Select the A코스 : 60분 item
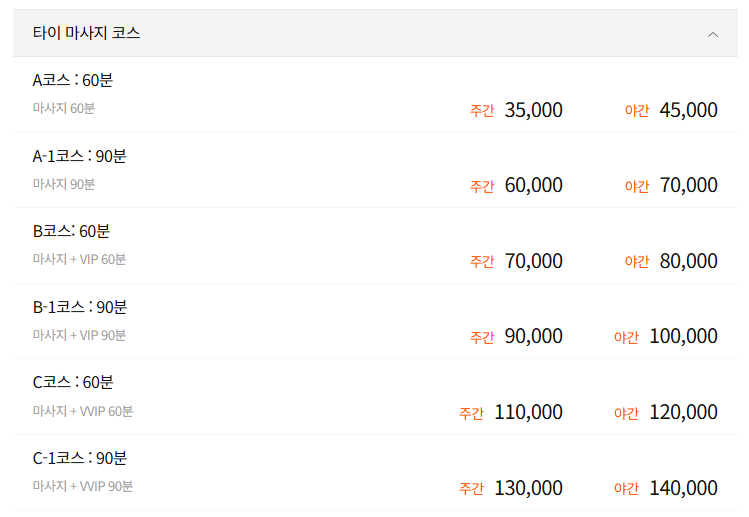 click(x=73, y=80)
